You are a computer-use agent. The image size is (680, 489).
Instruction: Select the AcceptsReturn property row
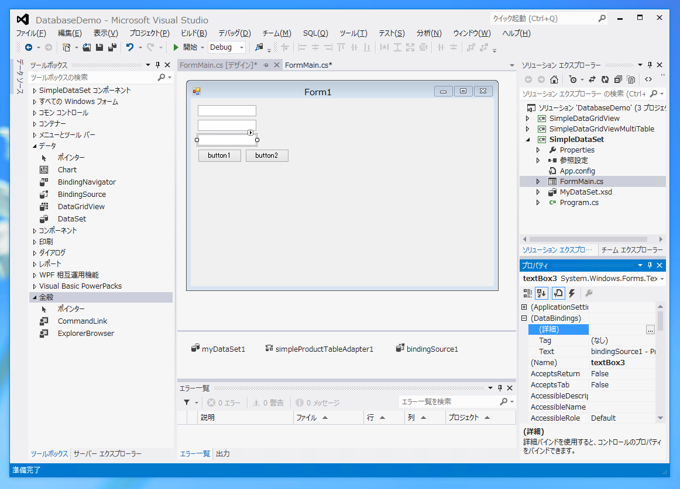592,374
